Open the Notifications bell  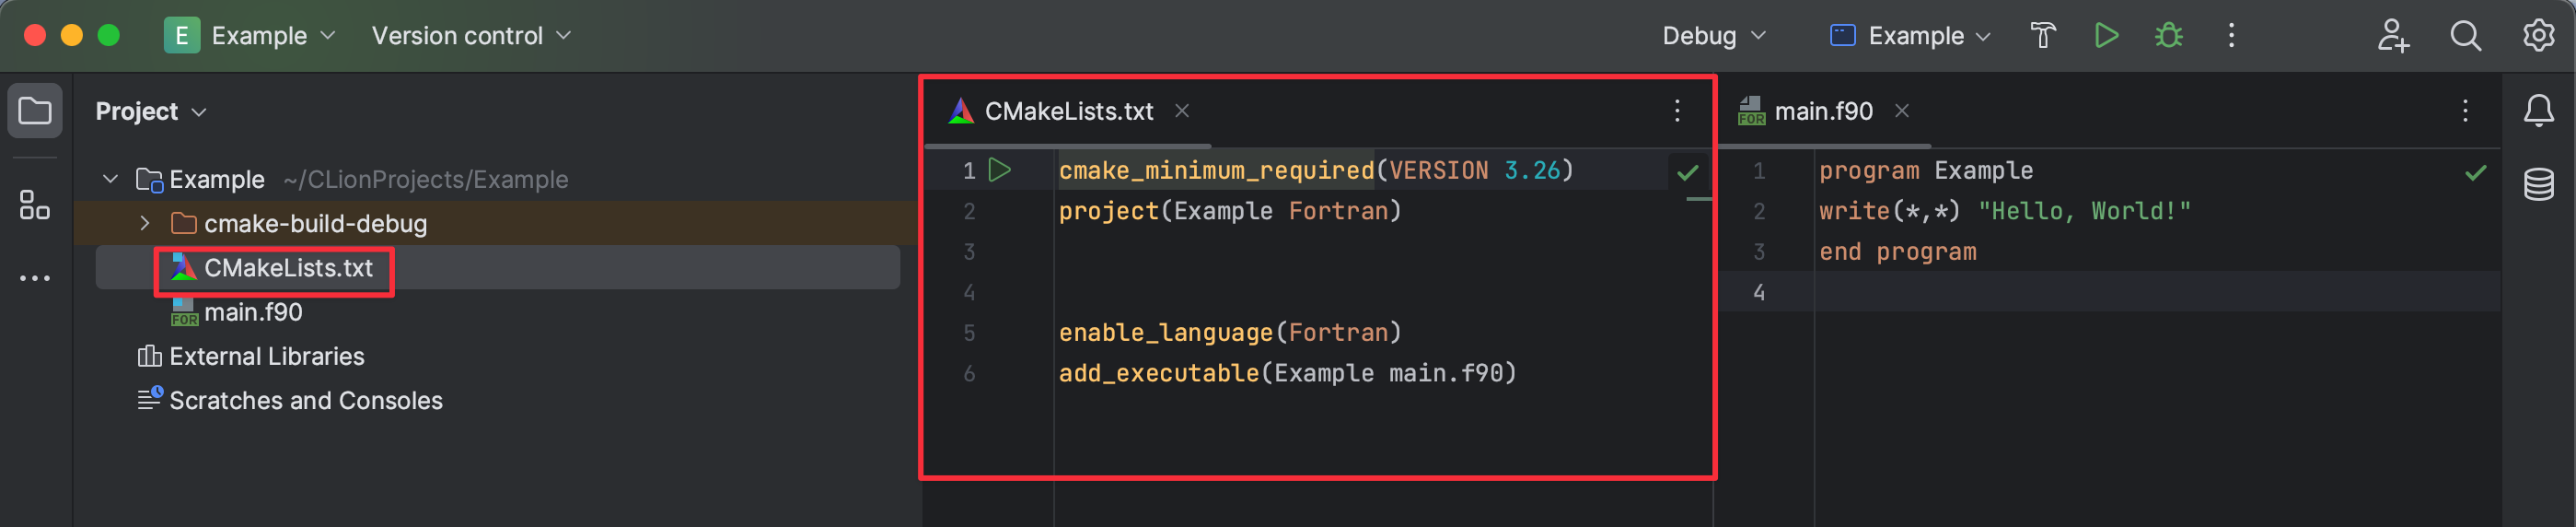coord(2538,110)
